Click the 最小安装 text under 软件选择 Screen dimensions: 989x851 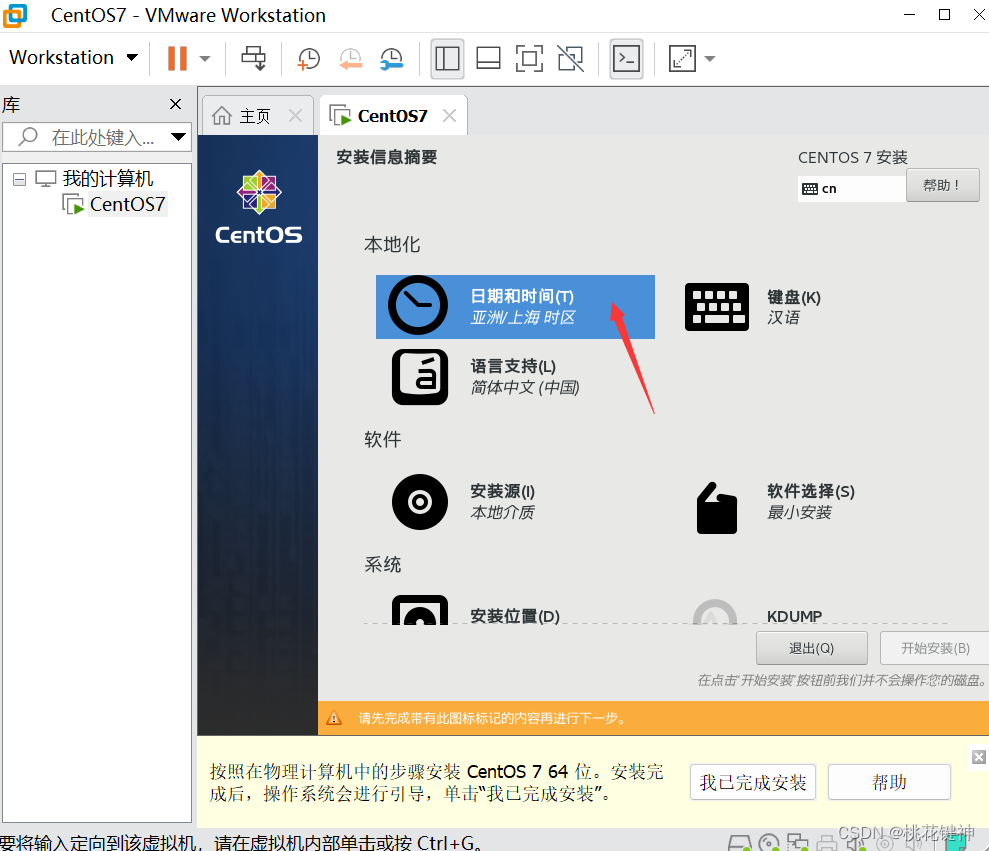click(799, 512)
